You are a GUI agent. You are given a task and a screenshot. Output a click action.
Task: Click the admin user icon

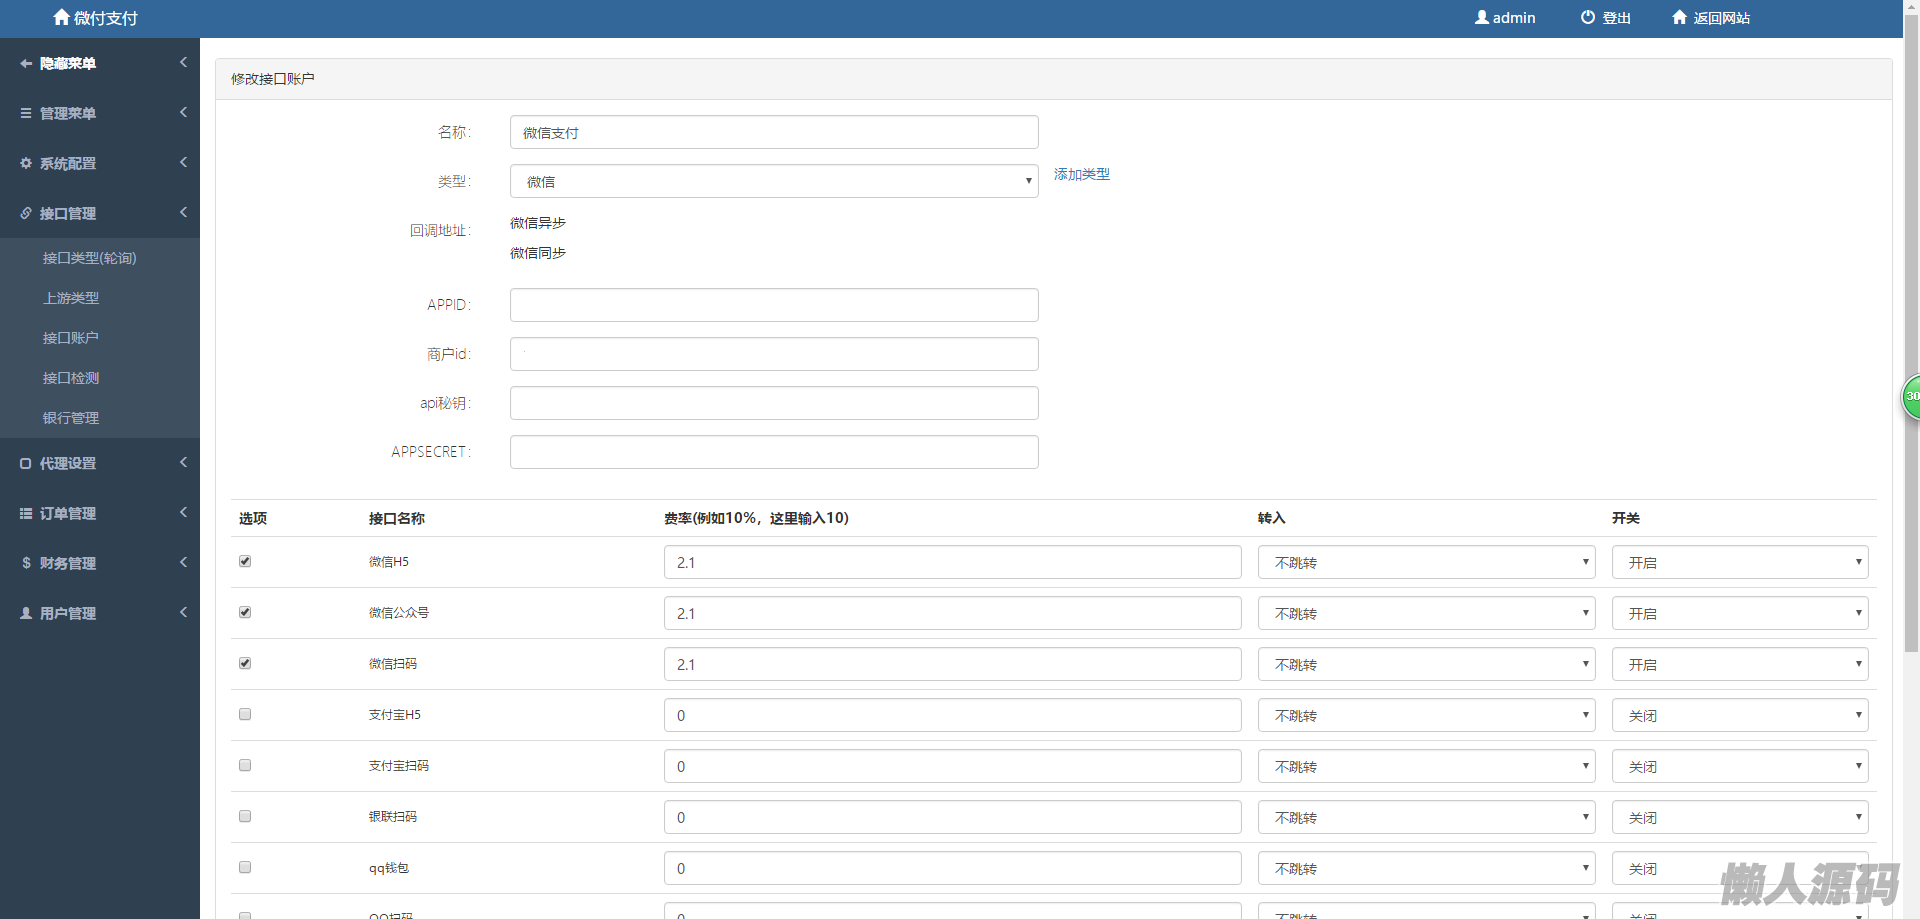(1481, 17)
